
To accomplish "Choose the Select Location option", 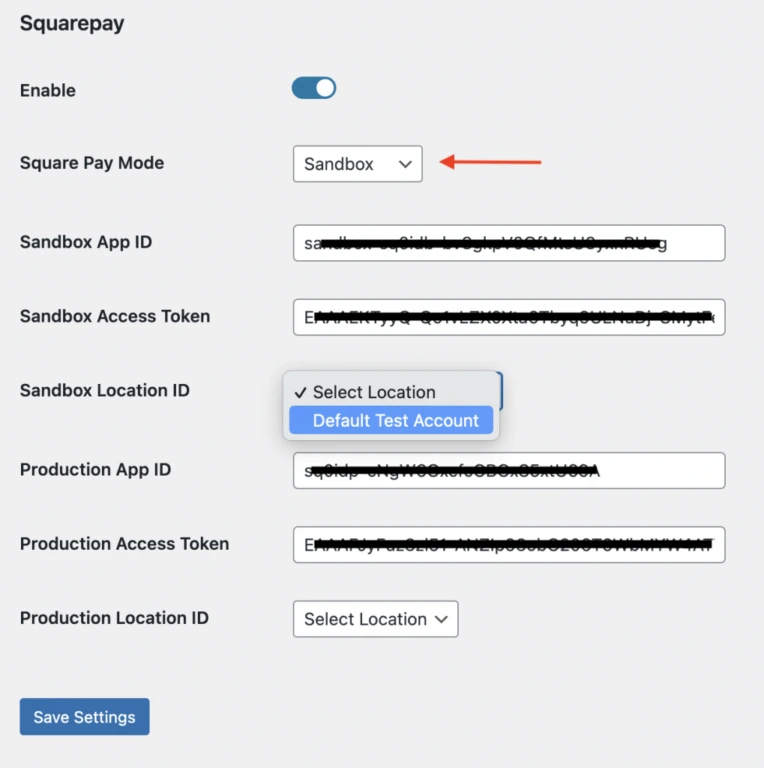I will click(x=391, y=392).
